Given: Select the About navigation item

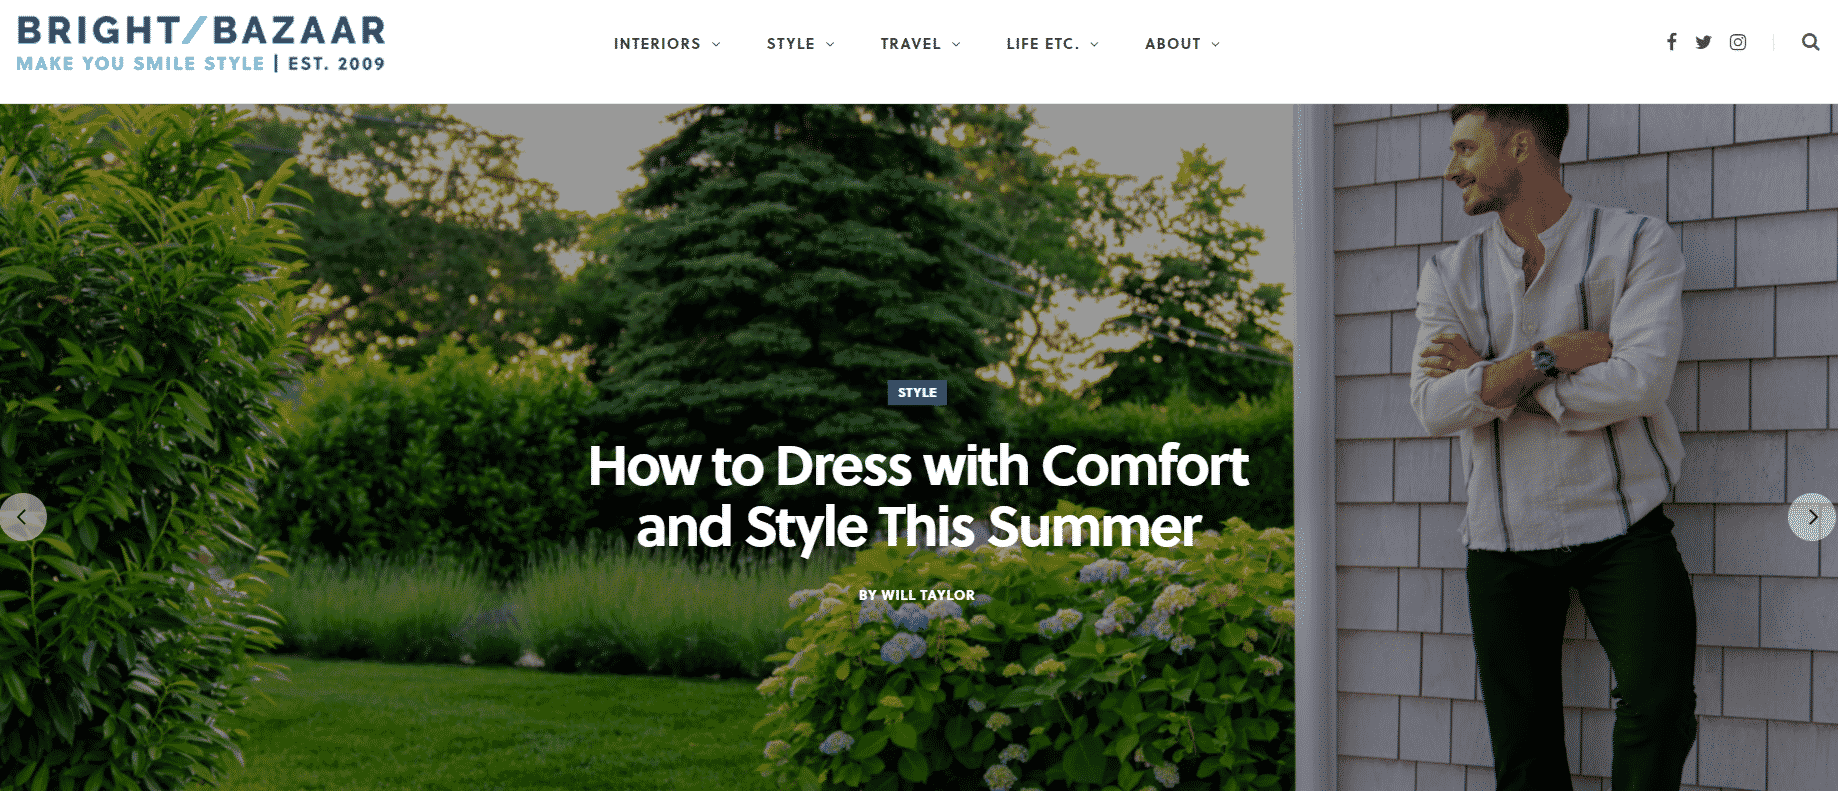Looking at the screenshot, I should 1173,44.
